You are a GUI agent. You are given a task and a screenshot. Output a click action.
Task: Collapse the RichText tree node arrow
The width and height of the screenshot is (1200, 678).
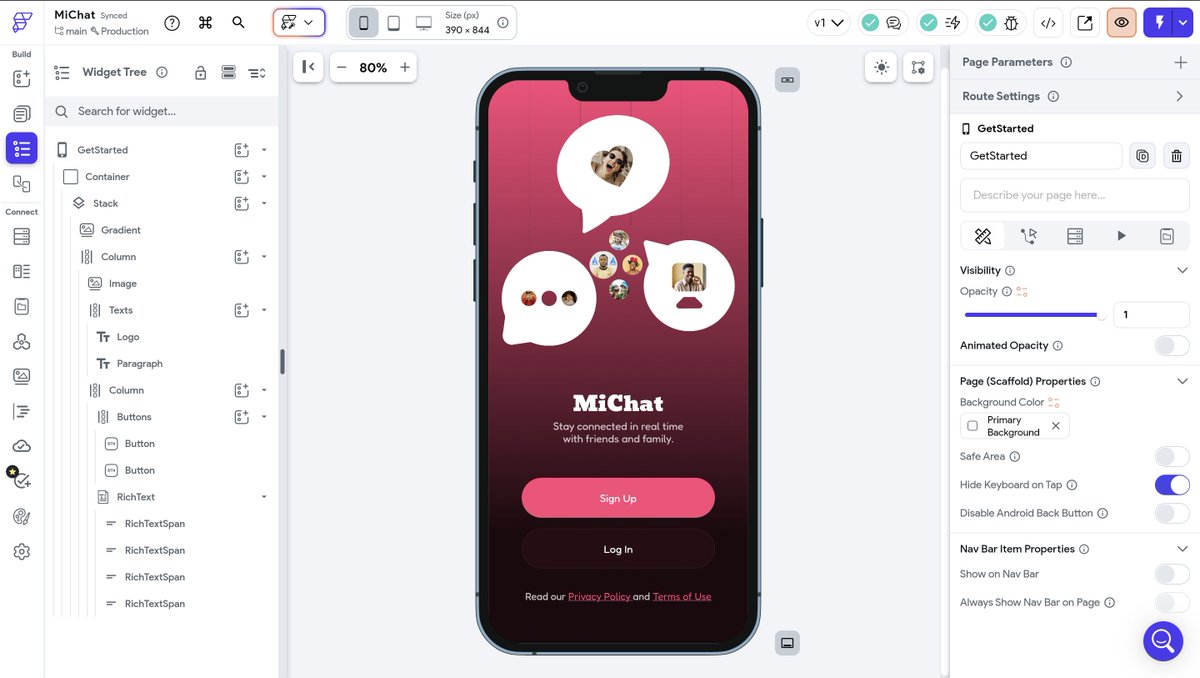coord(264,497)
